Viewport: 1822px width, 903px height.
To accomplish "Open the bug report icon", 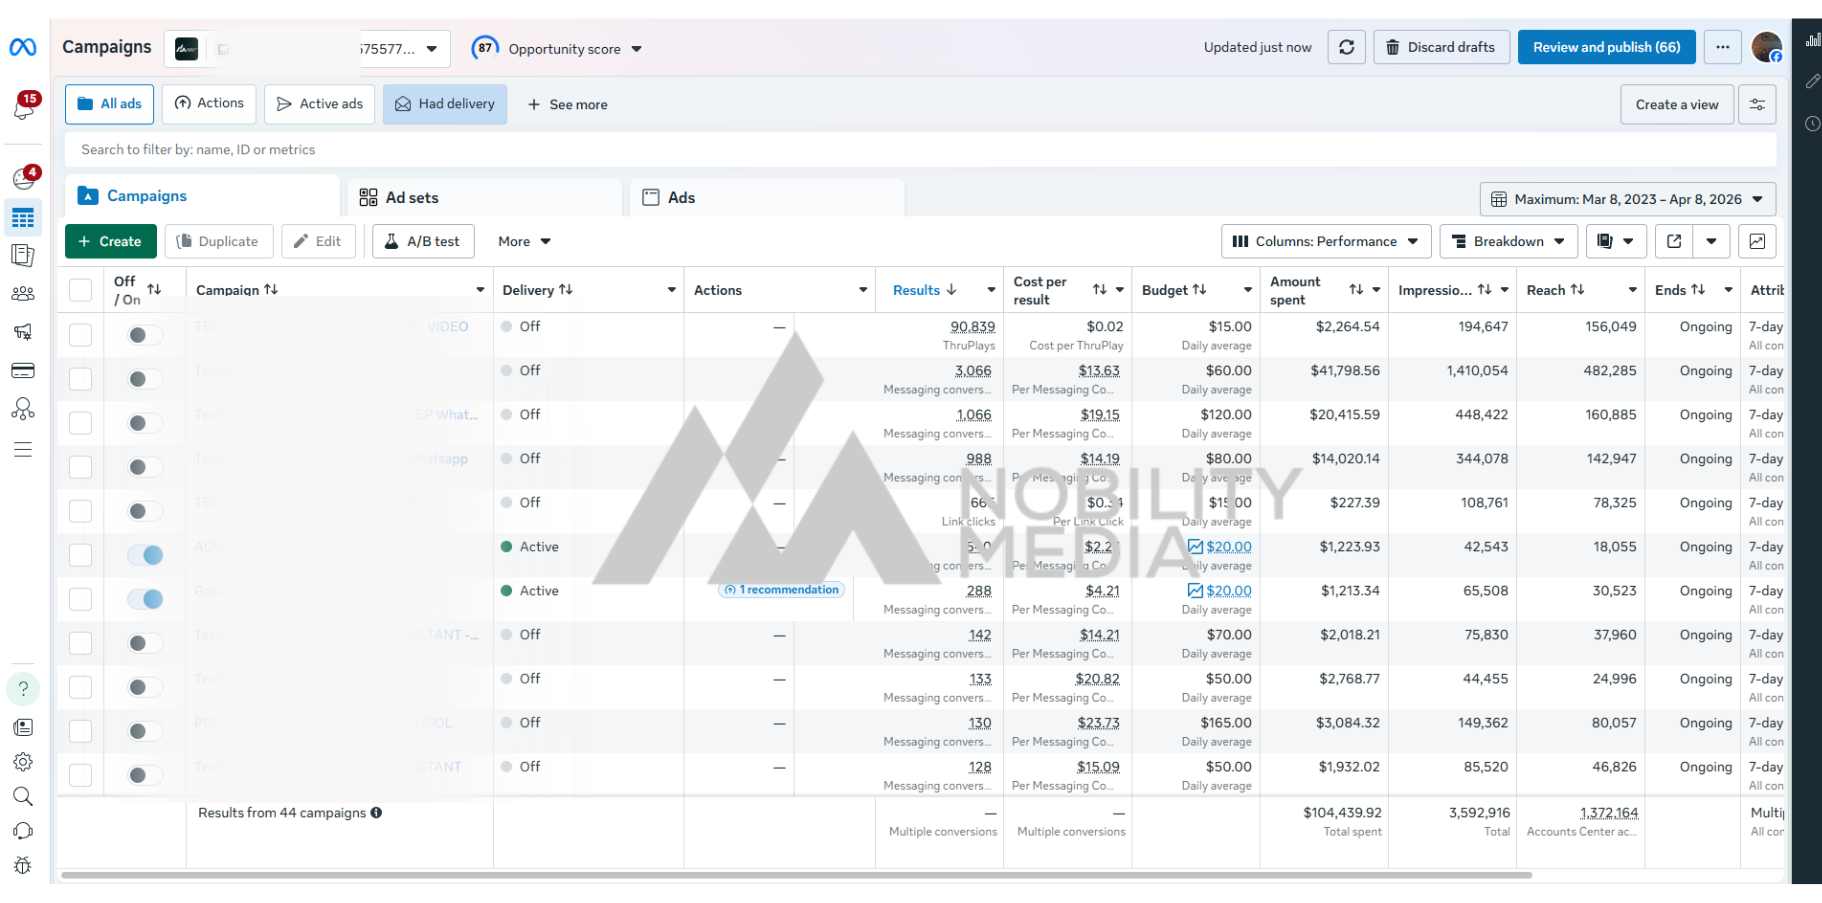I will [23, 866].
